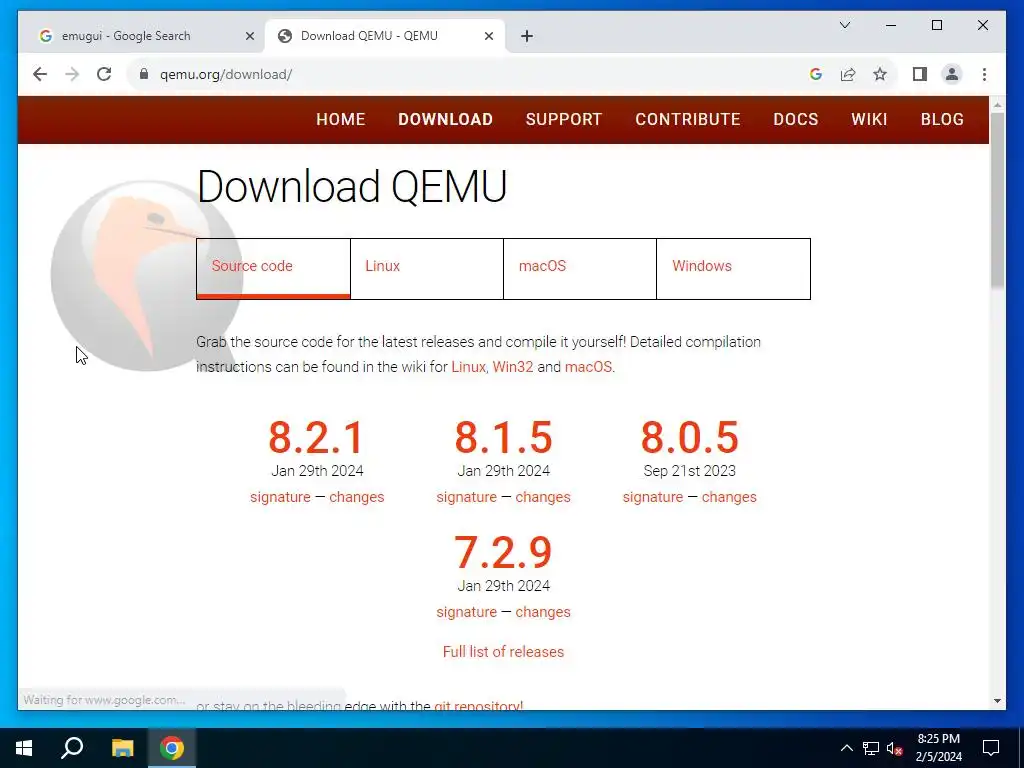Open changes link for 8.1.5

pyautogui.click(x=543, y=497)
